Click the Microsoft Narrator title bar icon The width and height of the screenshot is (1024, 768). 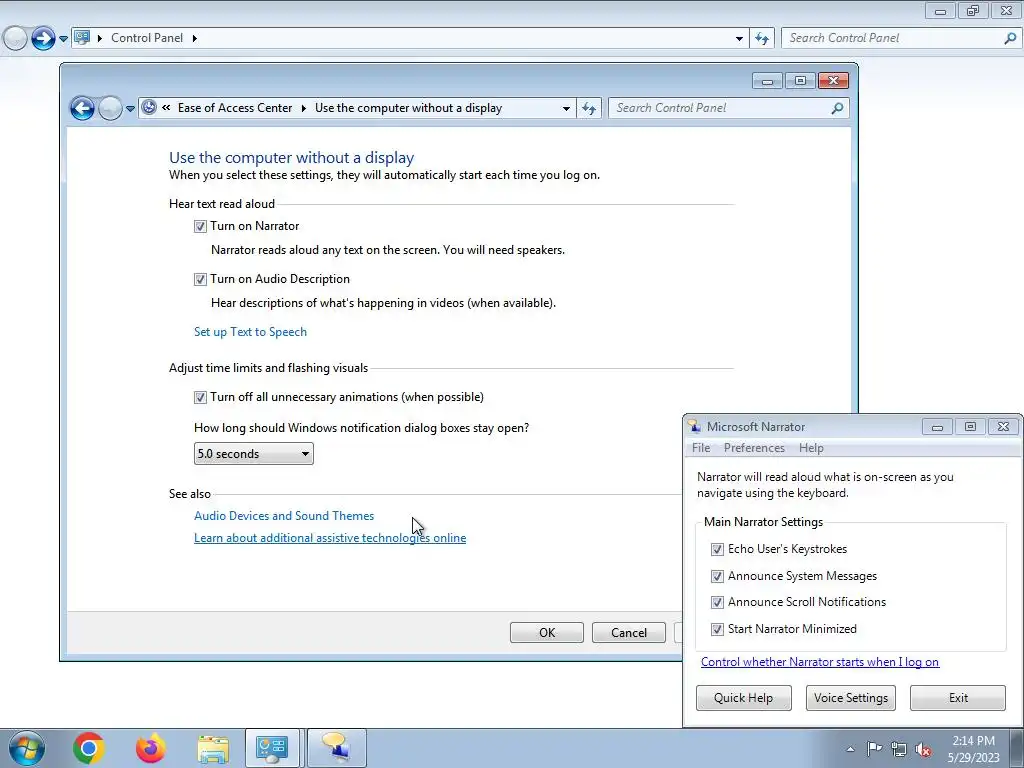(x=694, y=426)
